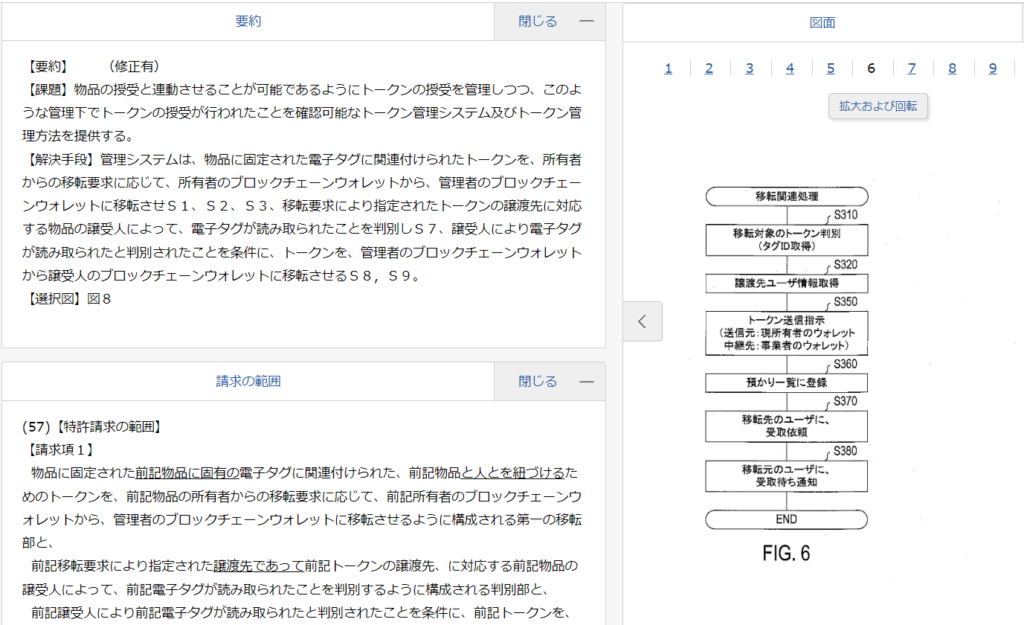Switch to drawing number 8
The height and width of the screenshot is (625, 1024).
tap(952, 69)
